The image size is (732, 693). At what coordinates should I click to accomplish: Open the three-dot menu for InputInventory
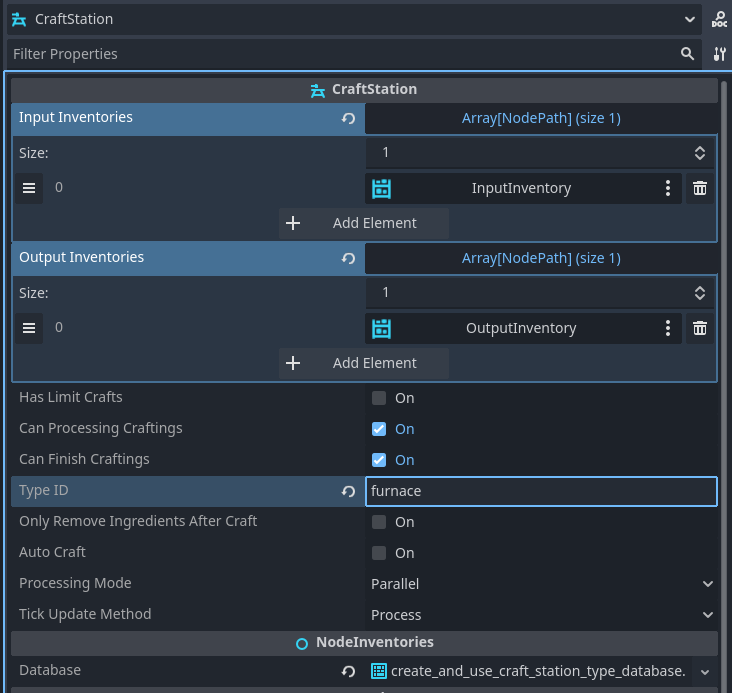[668, 188]
